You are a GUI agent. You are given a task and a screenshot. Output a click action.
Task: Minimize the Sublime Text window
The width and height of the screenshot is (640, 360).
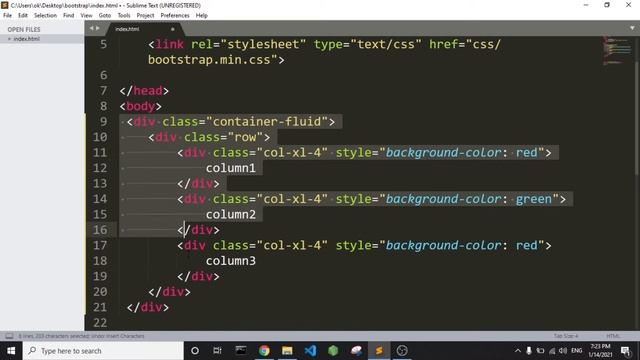click(x=586, y=5)
